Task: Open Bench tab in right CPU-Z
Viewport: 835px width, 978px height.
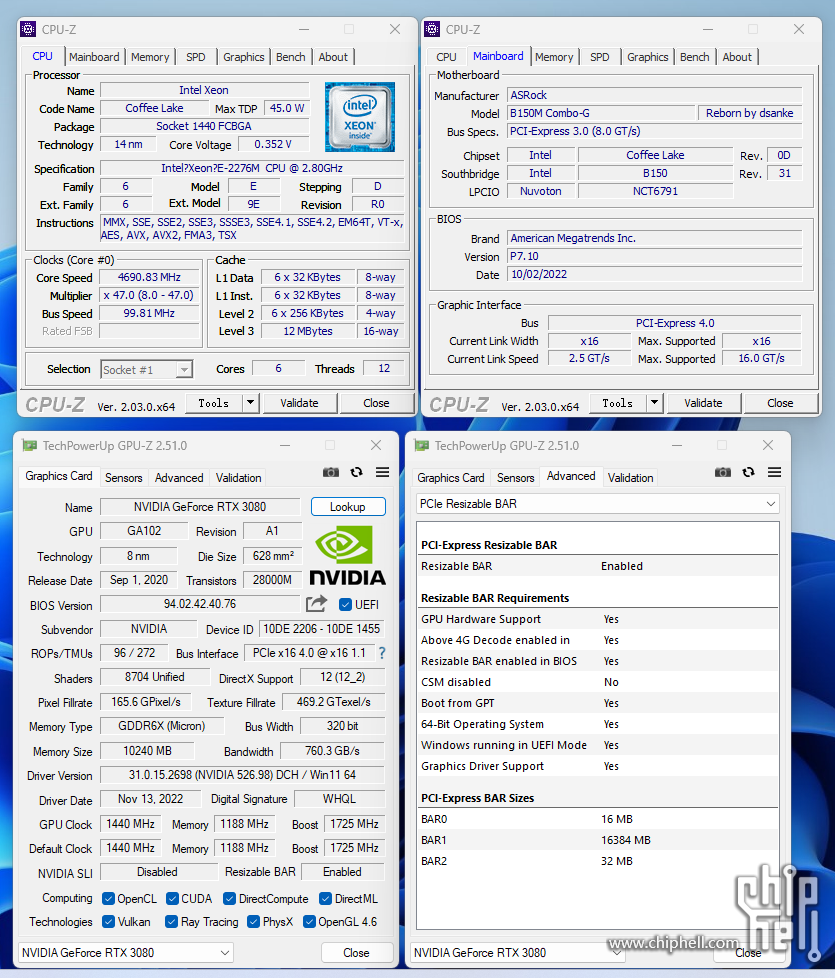Action: 695,57
